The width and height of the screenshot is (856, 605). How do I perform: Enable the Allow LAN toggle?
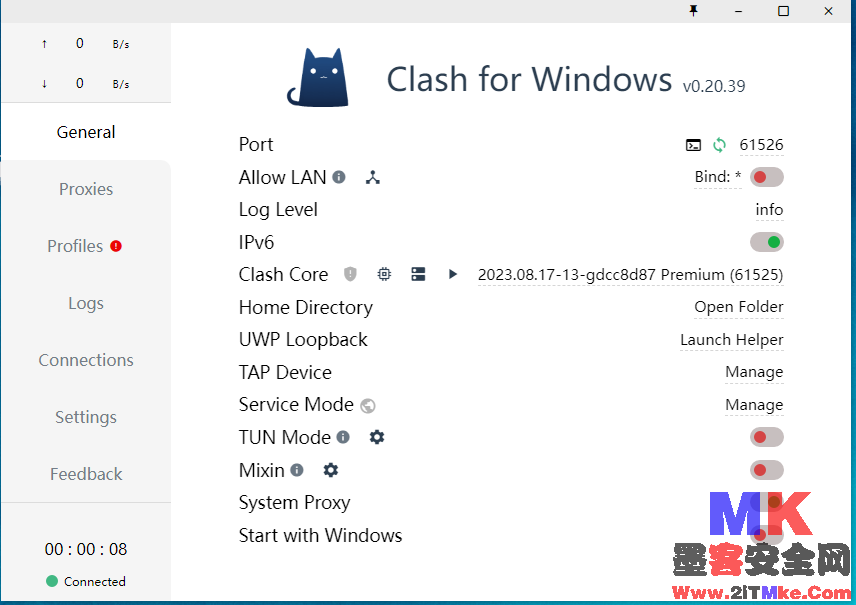(x=766, y=177)
